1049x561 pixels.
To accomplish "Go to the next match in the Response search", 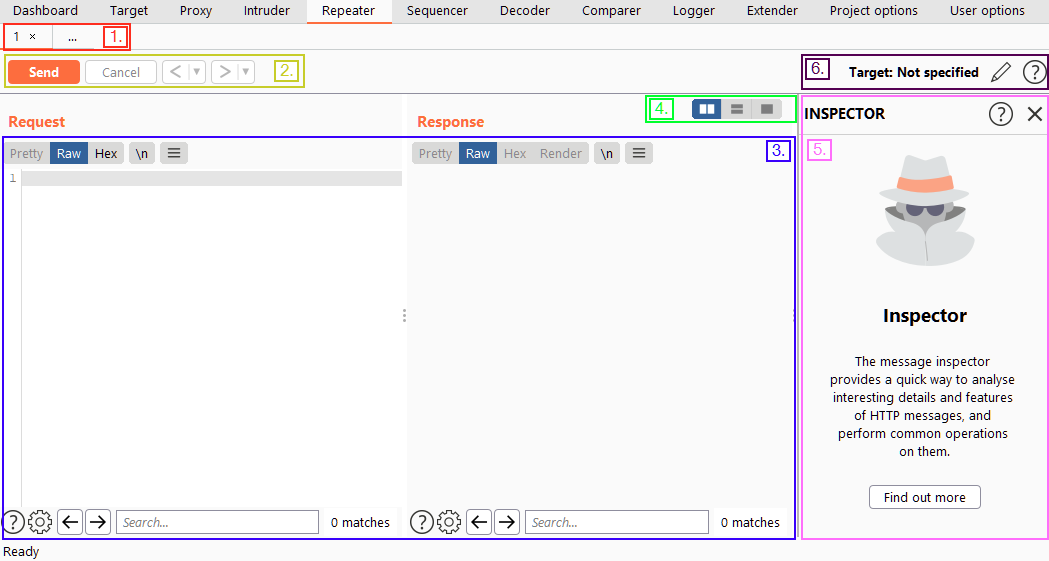I will [507, 522].
